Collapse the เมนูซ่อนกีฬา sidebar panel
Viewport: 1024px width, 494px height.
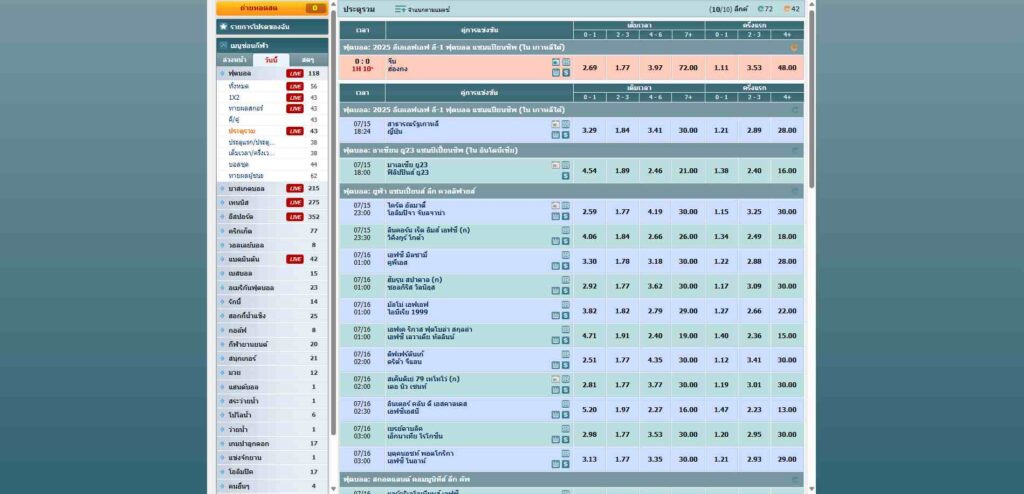point(223,45)
